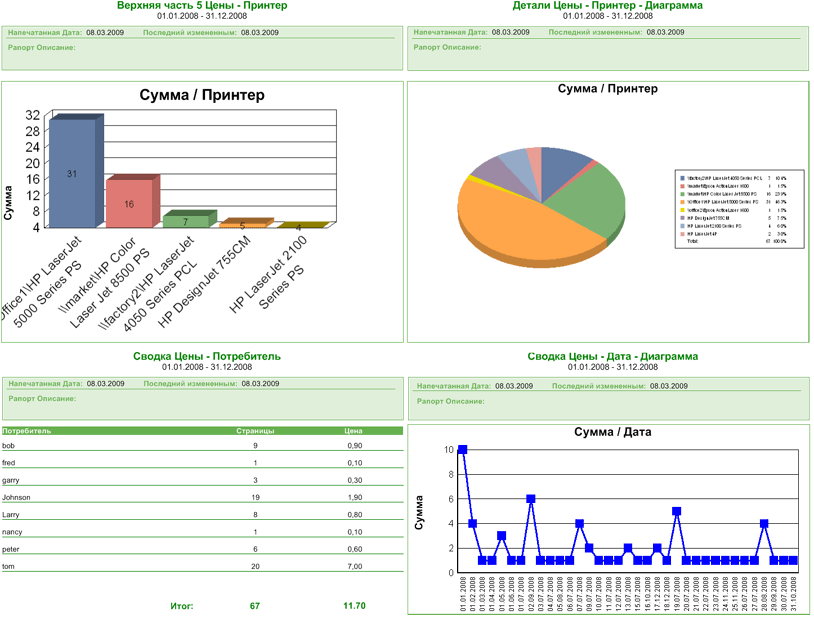
Task: Click the purple pie slice
Action: (499, 175)
